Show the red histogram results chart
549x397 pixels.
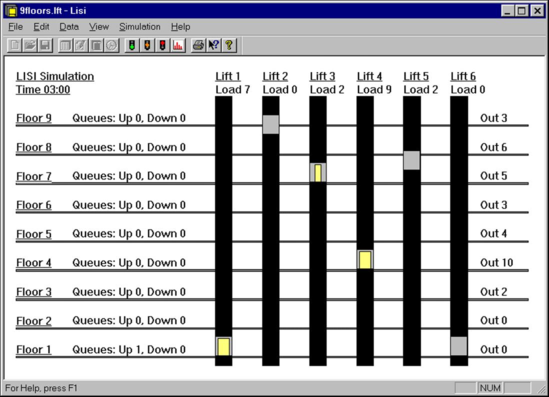coord(178,46)
